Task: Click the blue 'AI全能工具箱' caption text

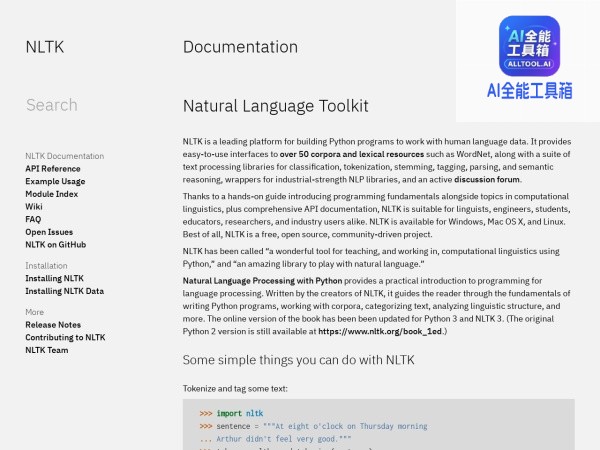Action: click(530, 91)
